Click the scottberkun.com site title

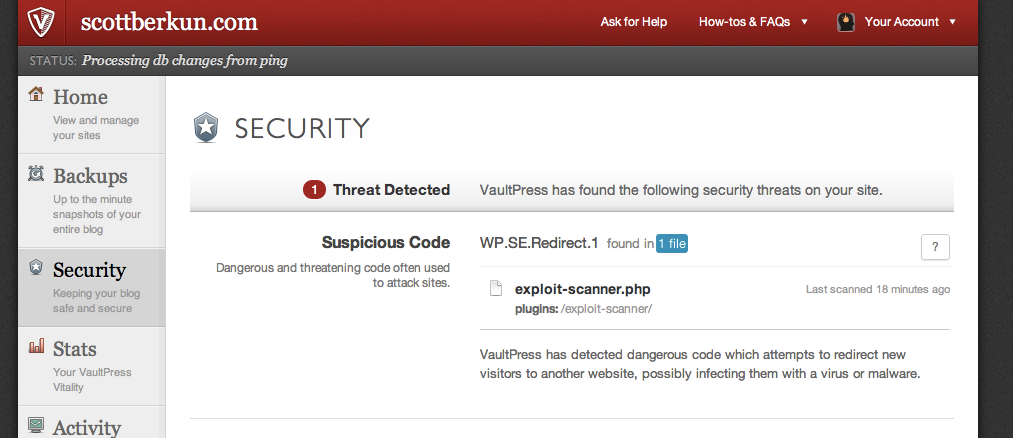[x=170, y=22]
